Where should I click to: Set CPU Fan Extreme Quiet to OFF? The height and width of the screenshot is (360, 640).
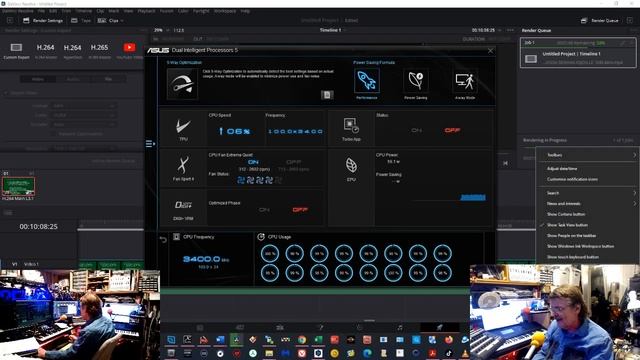(293, 162)
